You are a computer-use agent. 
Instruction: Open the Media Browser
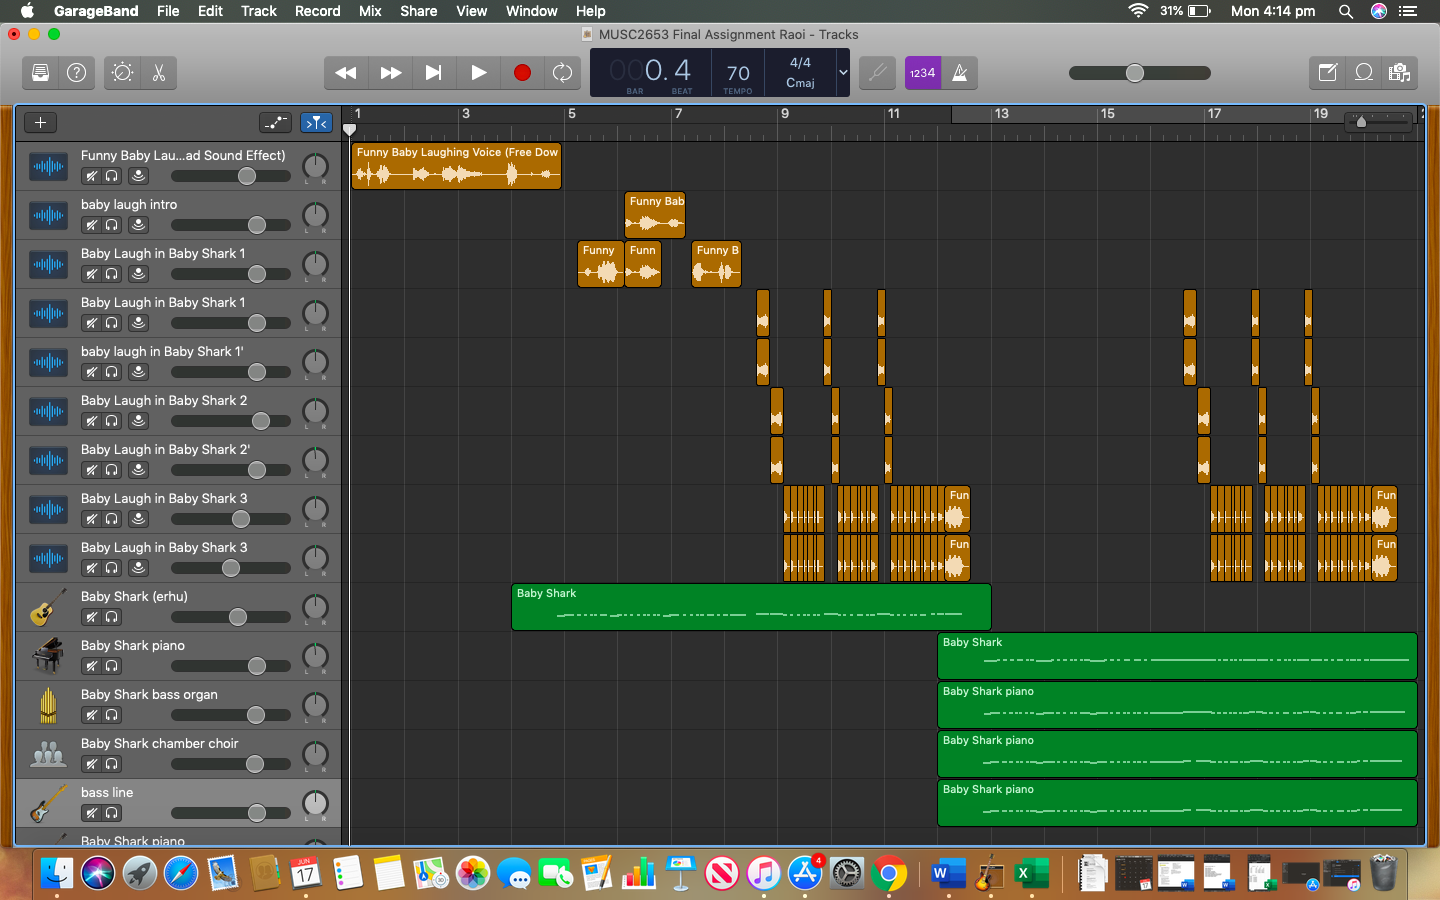tap(1399, 73)
